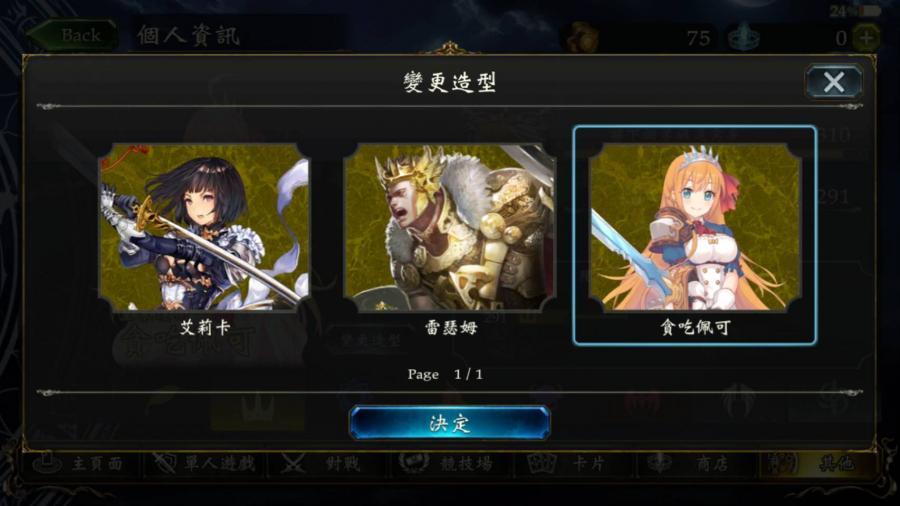Open the 單人遊戲 tab

[x=204, y=464]
